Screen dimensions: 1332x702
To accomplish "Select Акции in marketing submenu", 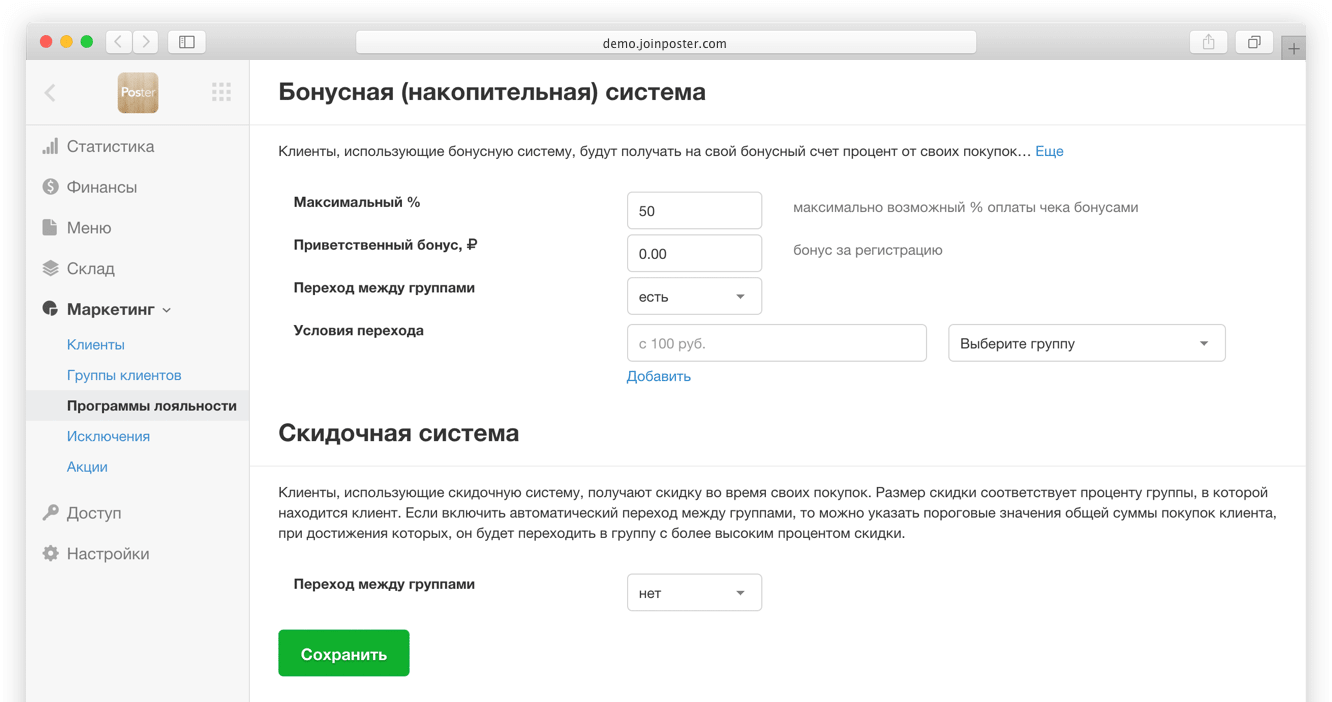I will [x=87, y=467].
